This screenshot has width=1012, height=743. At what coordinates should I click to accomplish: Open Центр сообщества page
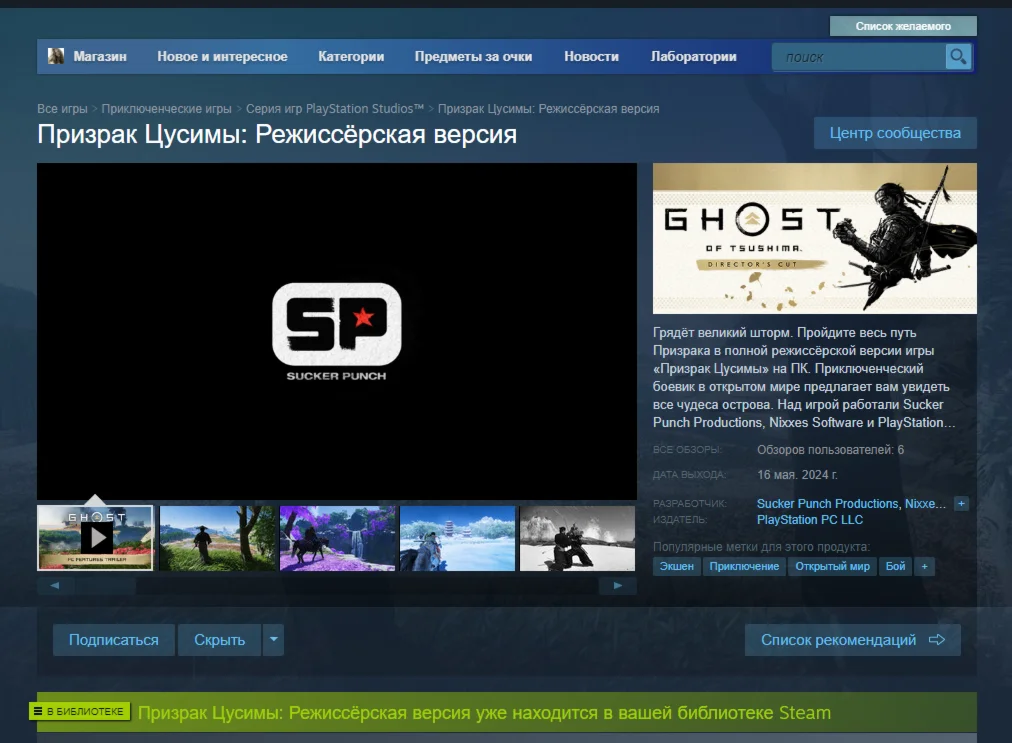(895, 133)
